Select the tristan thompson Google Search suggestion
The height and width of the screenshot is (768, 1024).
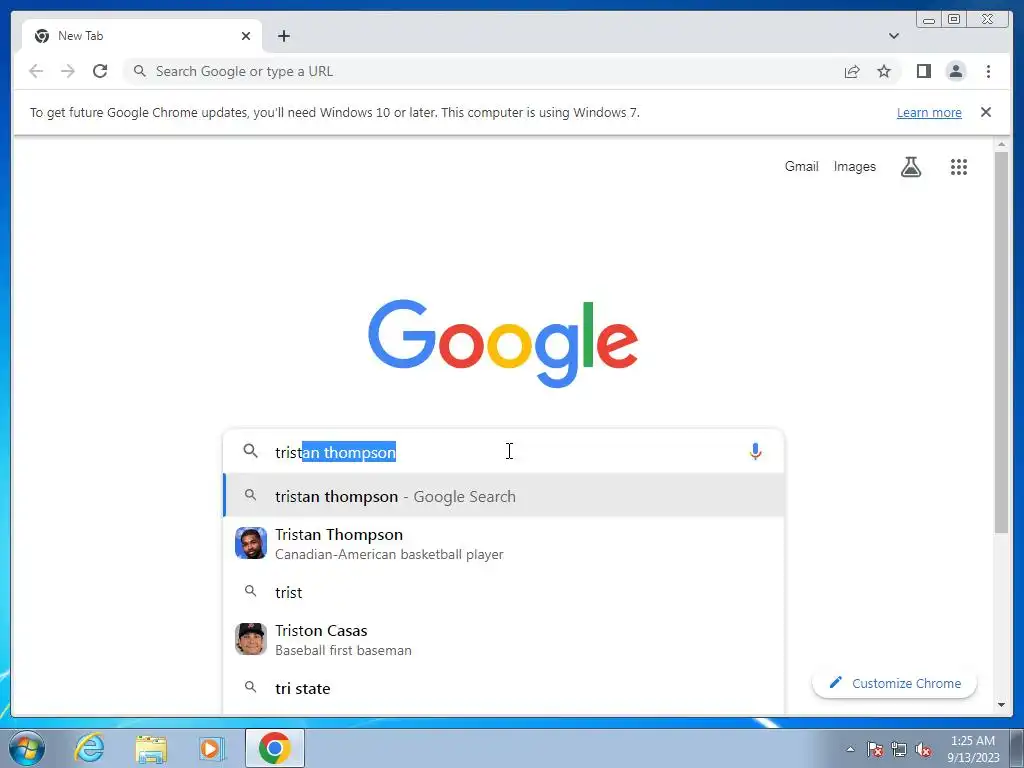504,496
